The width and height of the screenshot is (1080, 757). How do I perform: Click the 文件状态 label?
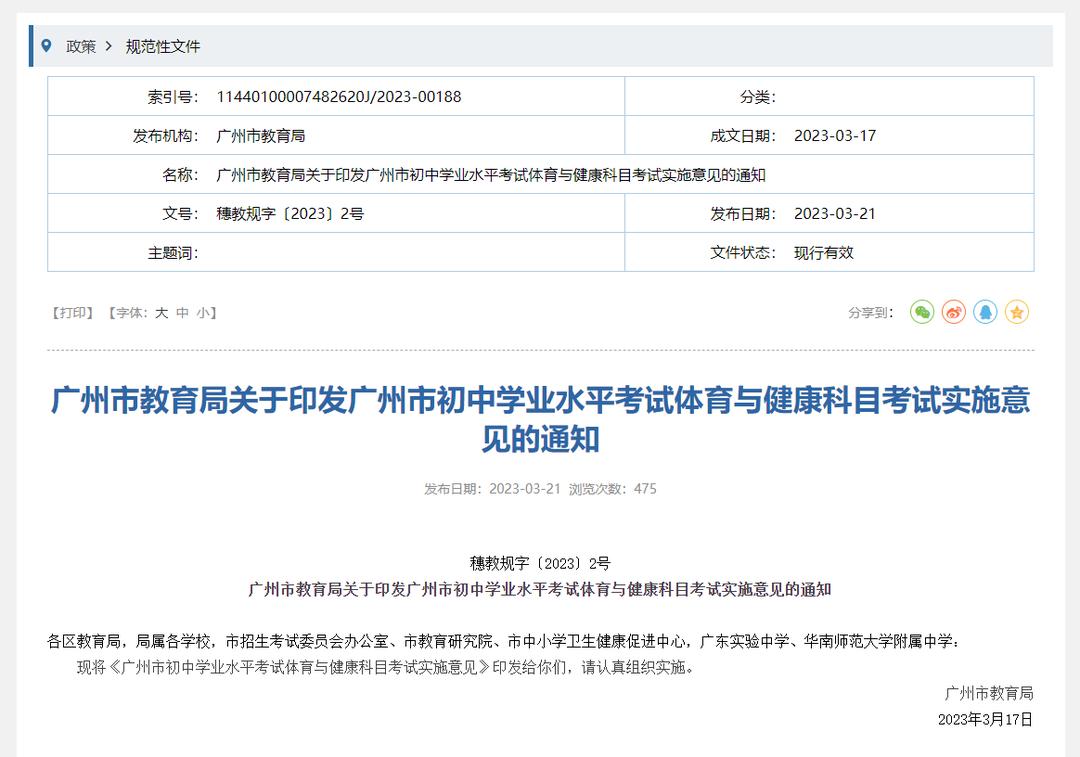(743, 253)
